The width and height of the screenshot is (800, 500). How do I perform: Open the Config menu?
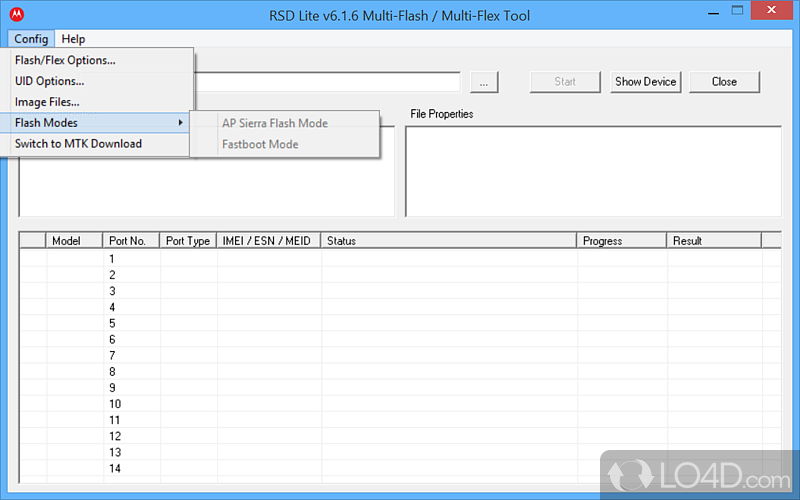click(31, 39)
